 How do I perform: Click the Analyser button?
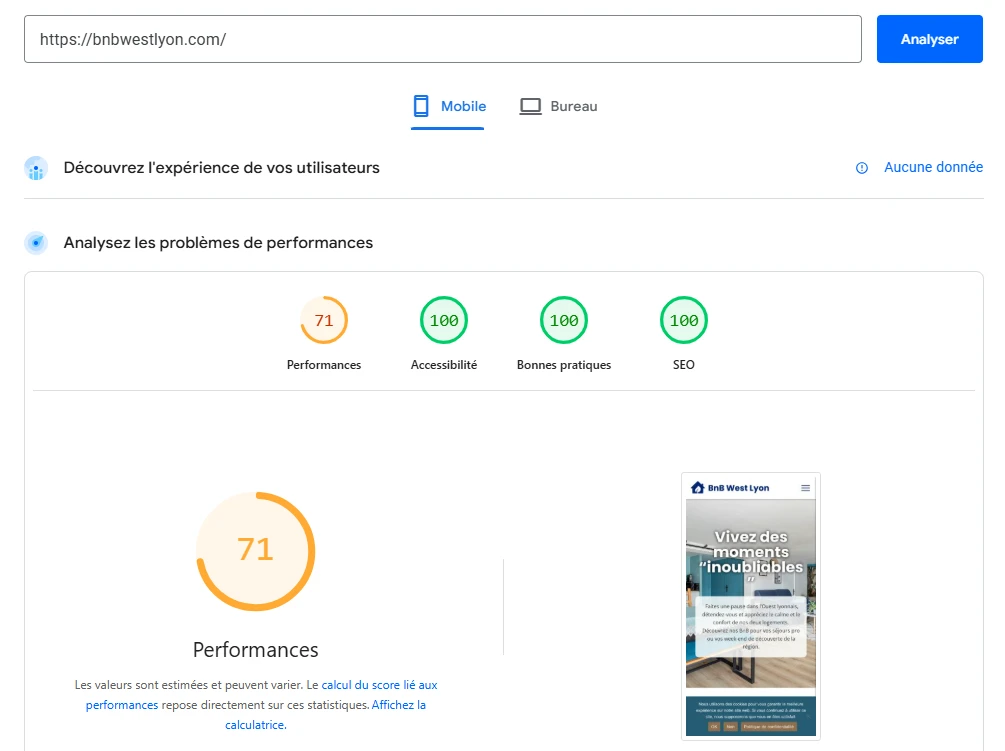(929, 39)
